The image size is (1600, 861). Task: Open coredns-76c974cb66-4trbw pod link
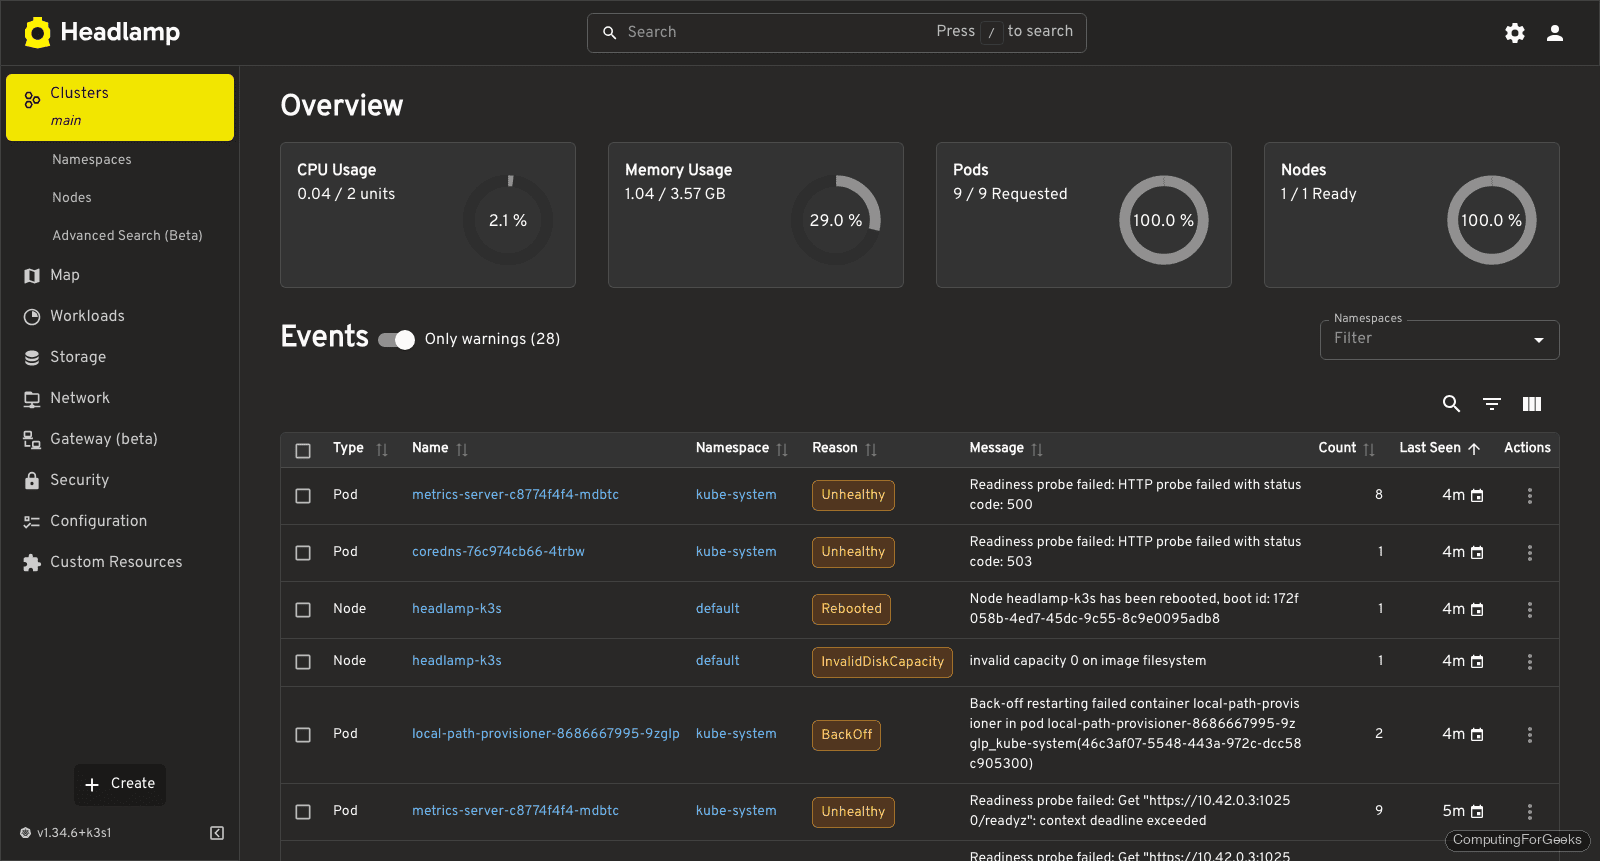click(x=498, y=552)
